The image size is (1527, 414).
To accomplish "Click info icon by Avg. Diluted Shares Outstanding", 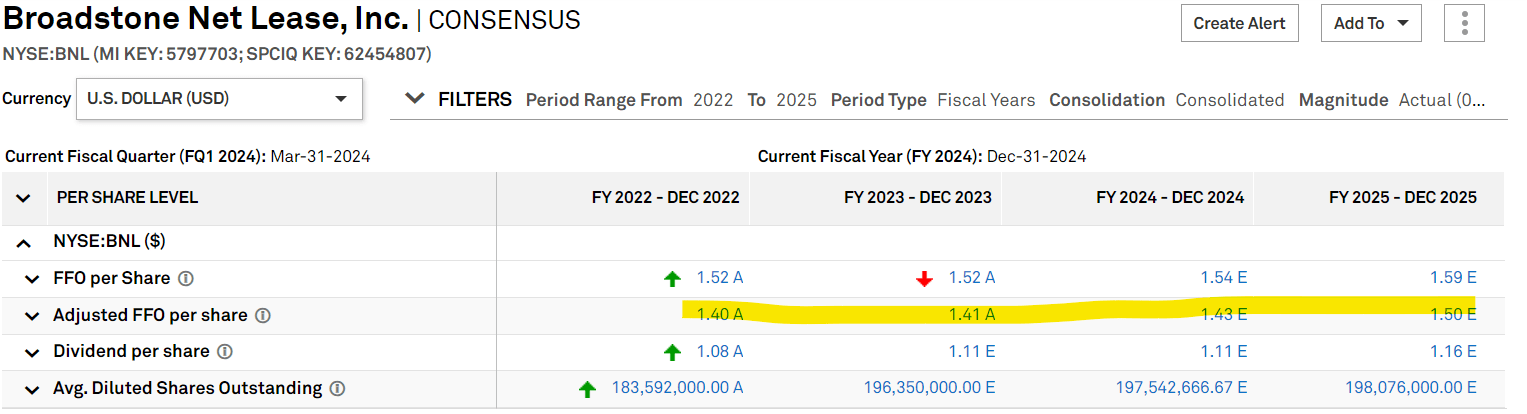I will (x=338, y=389).
